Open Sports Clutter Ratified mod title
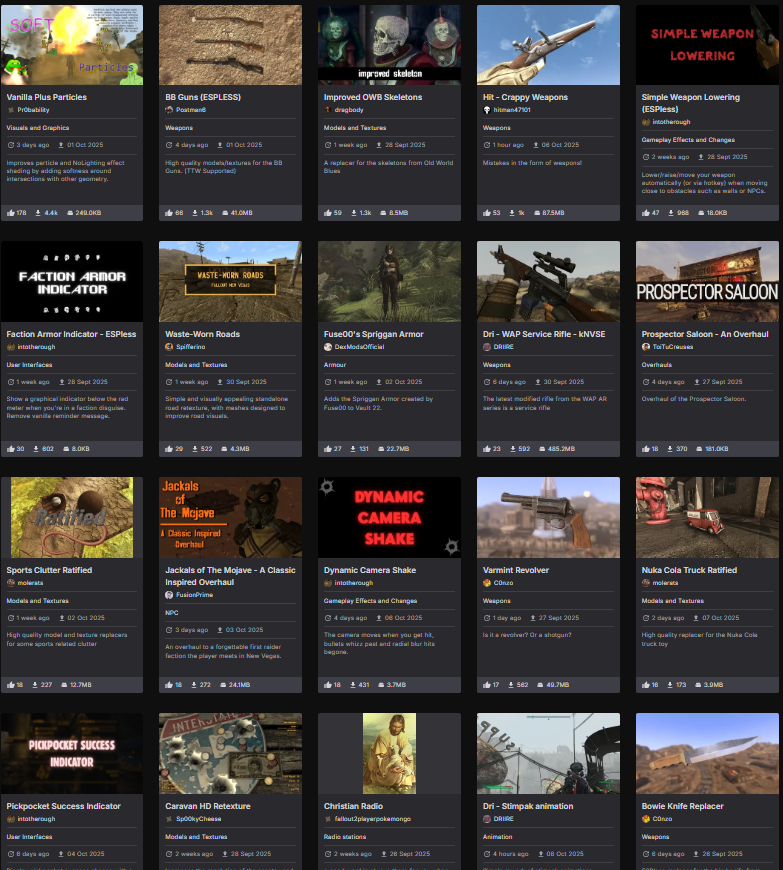 click(49, 570)
